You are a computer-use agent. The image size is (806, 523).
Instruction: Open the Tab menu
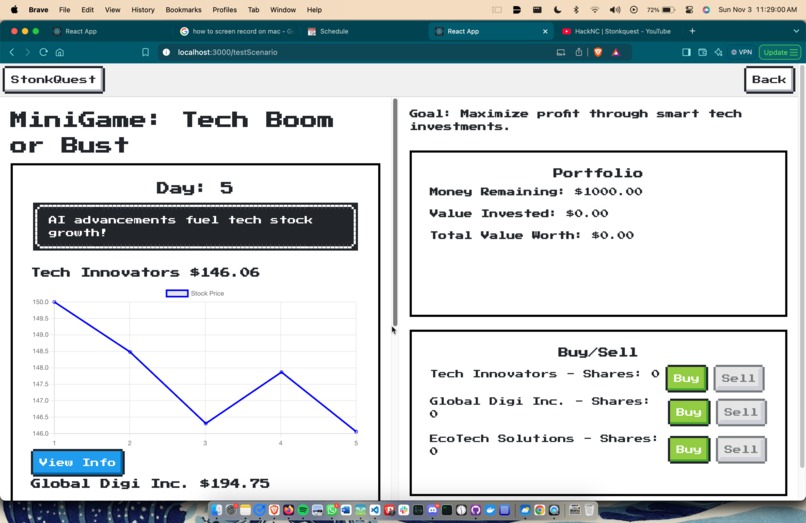pyautogui.click(x=253, y=10)
